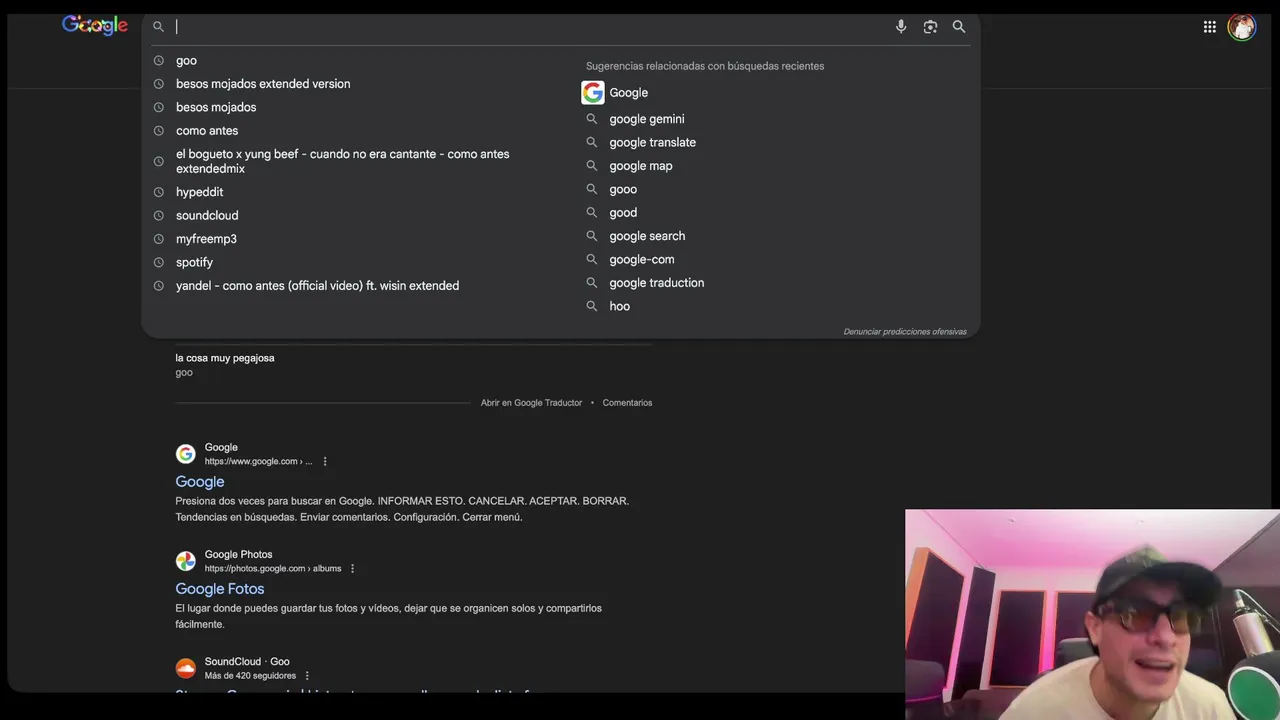Image resolution: width=1280 pixels, height=720 pixels.
Task: Open more options for SoundCloud Goo result
Action: coord(307,676)
